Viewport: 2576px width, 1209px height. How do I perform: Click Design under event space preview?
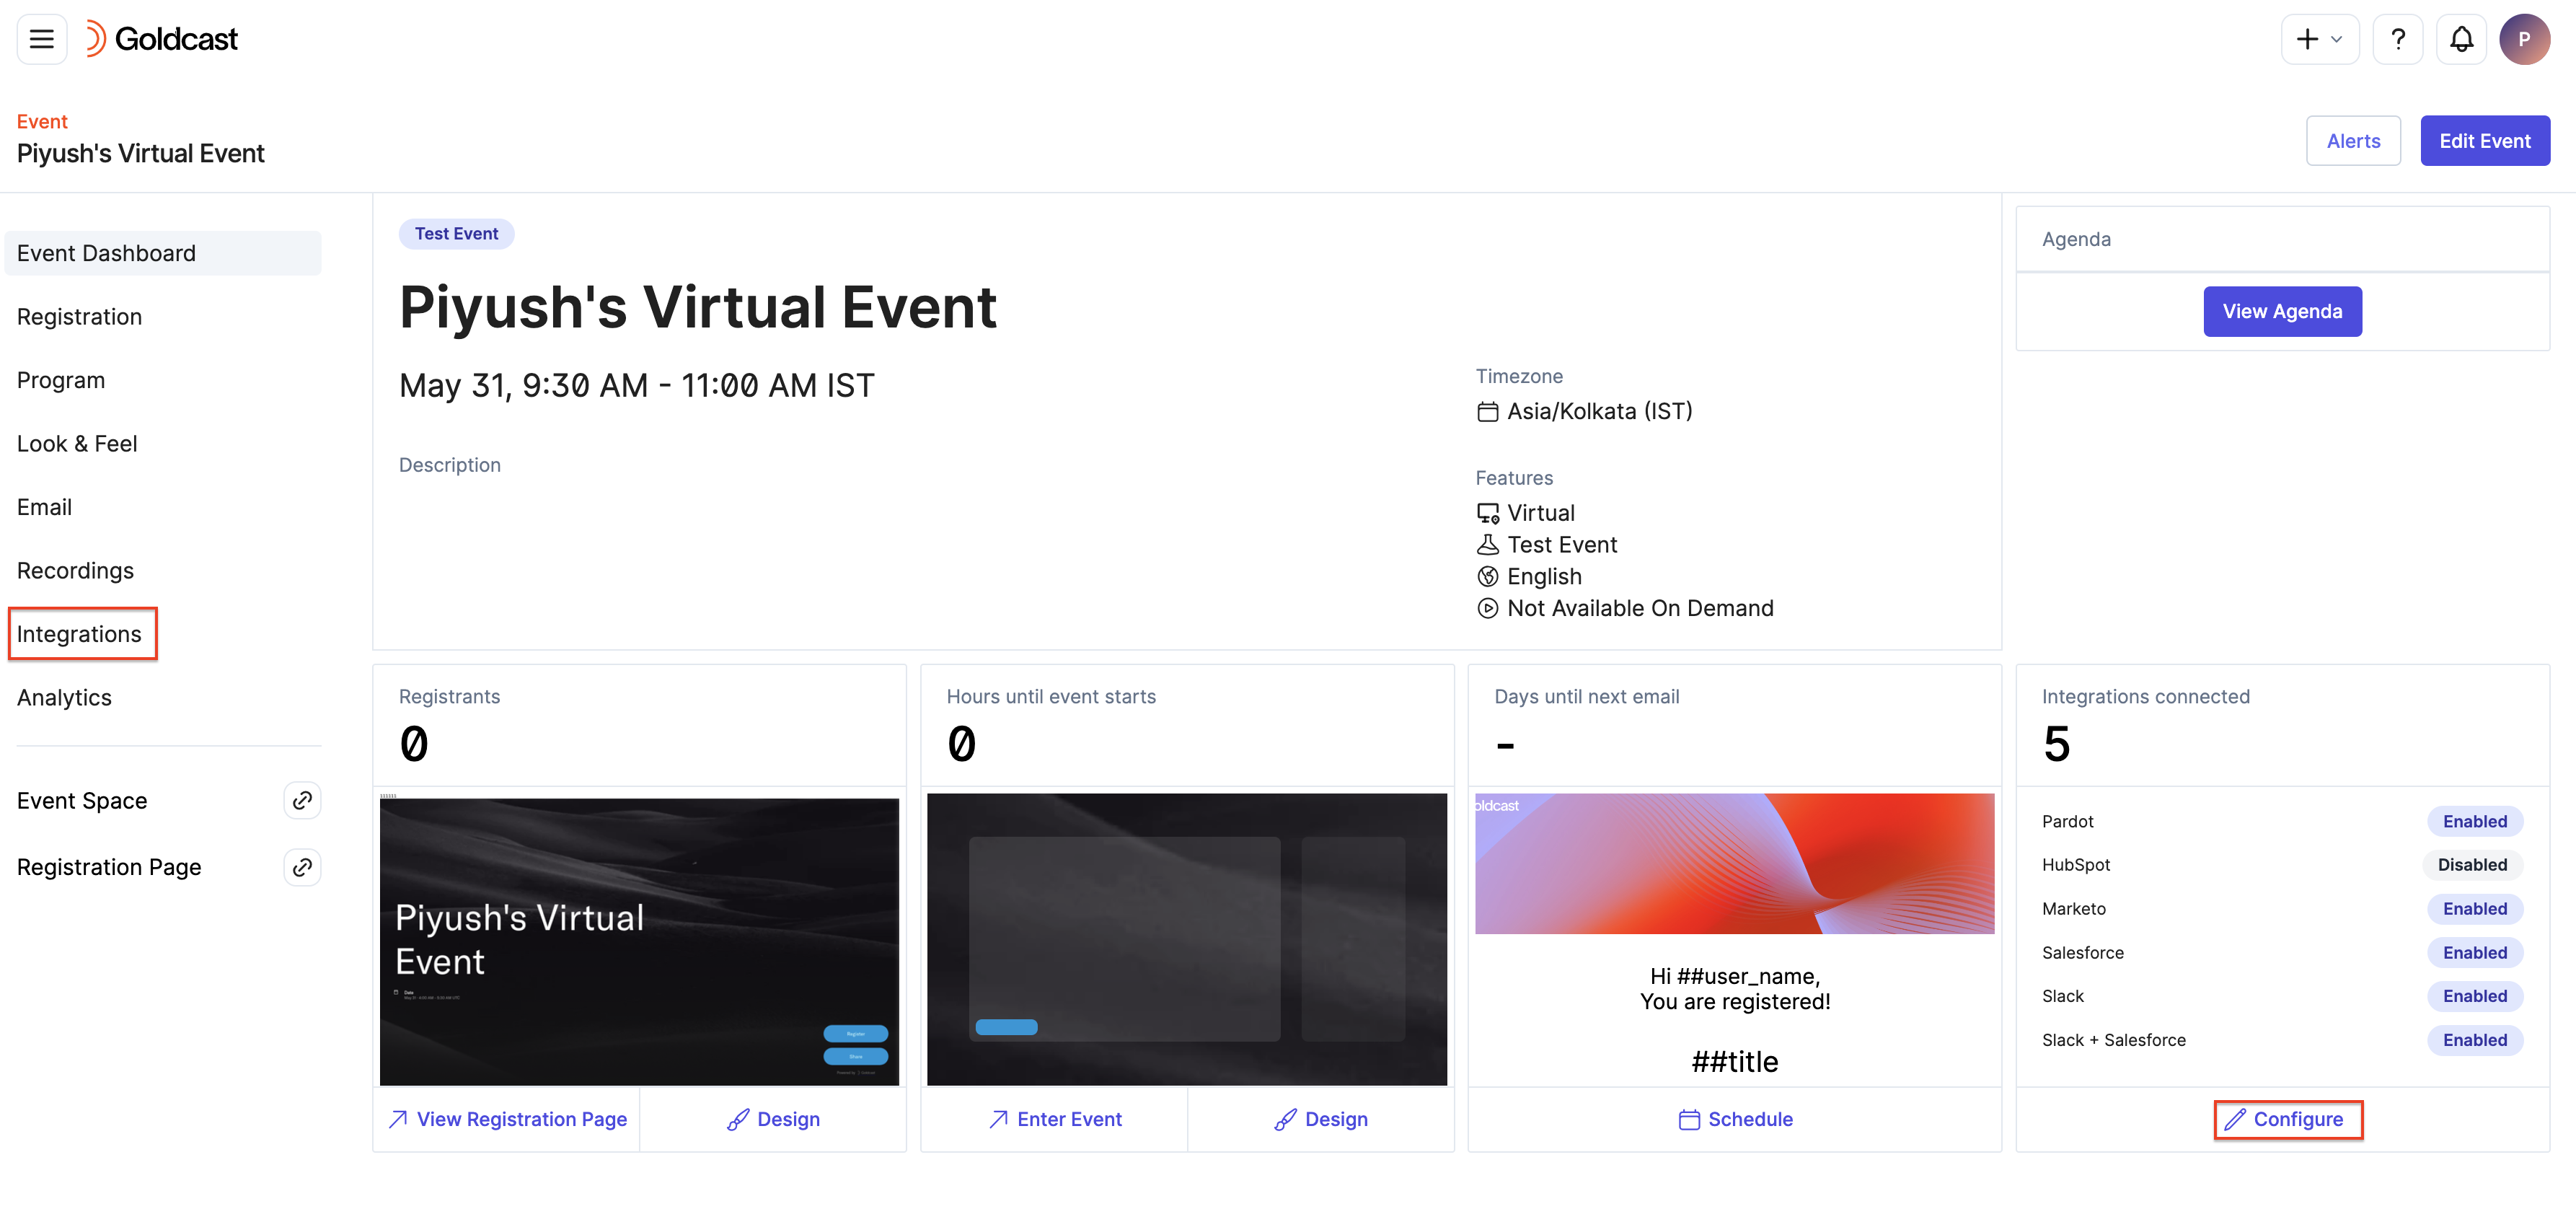[x=1320, y=1120]
